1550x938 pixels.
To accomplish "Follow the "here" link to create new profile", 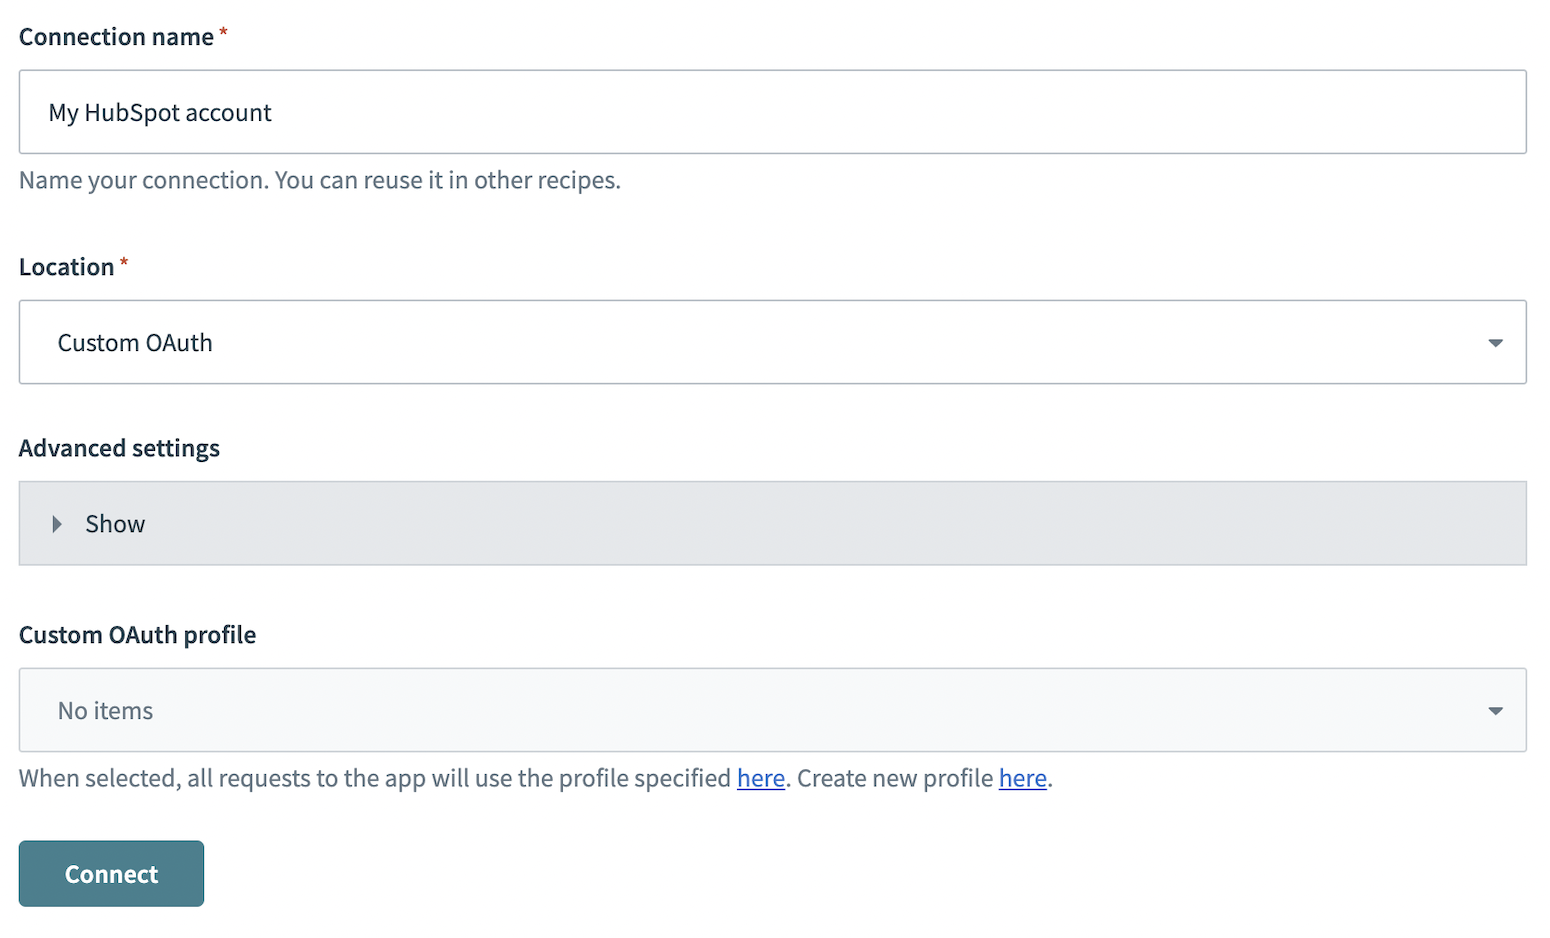I will coord(1022,778).
